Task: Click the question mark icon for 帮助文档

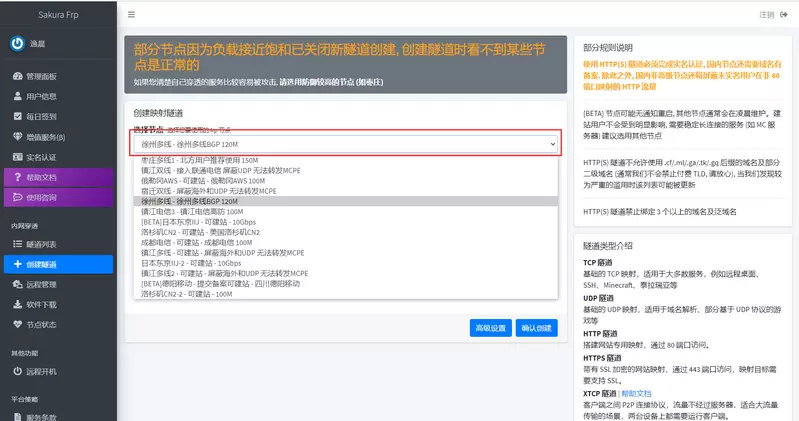Action: tap(18, 177)
